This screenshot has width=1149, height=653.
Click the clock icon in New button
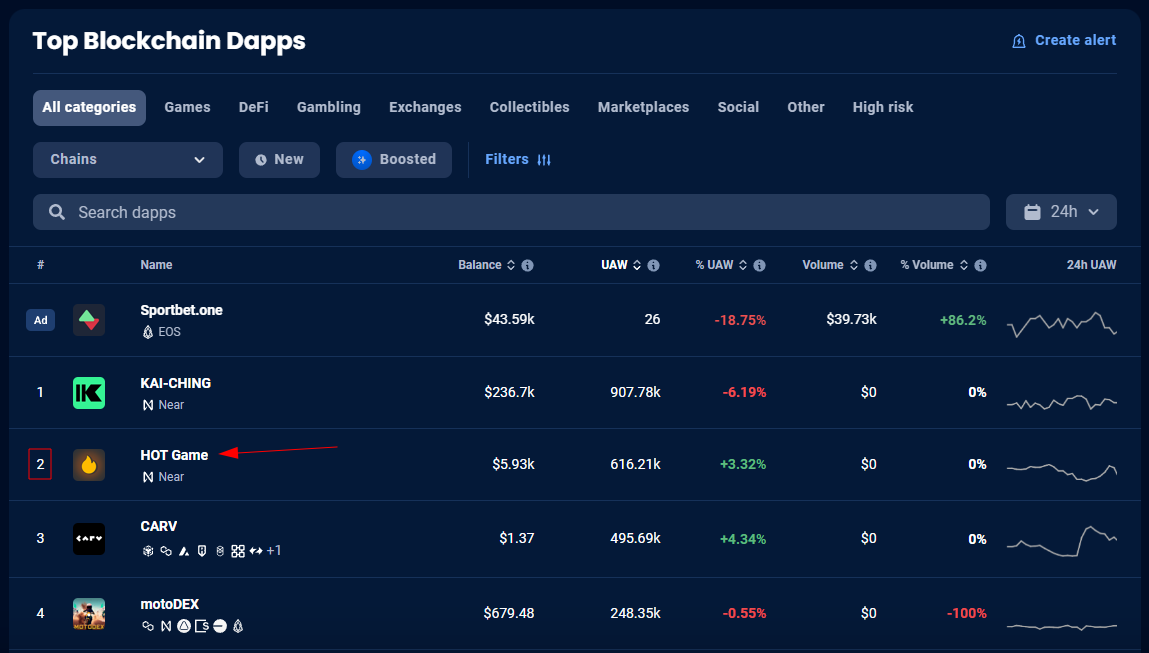(261, 160)
